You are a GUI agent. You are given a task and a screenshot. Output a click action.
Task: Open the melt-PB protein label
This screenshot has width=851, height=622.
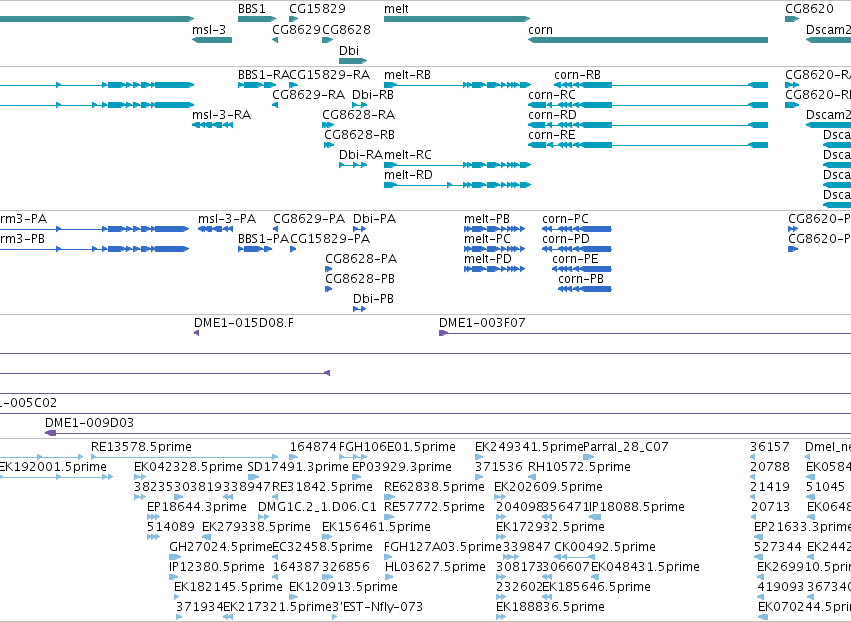487,219
